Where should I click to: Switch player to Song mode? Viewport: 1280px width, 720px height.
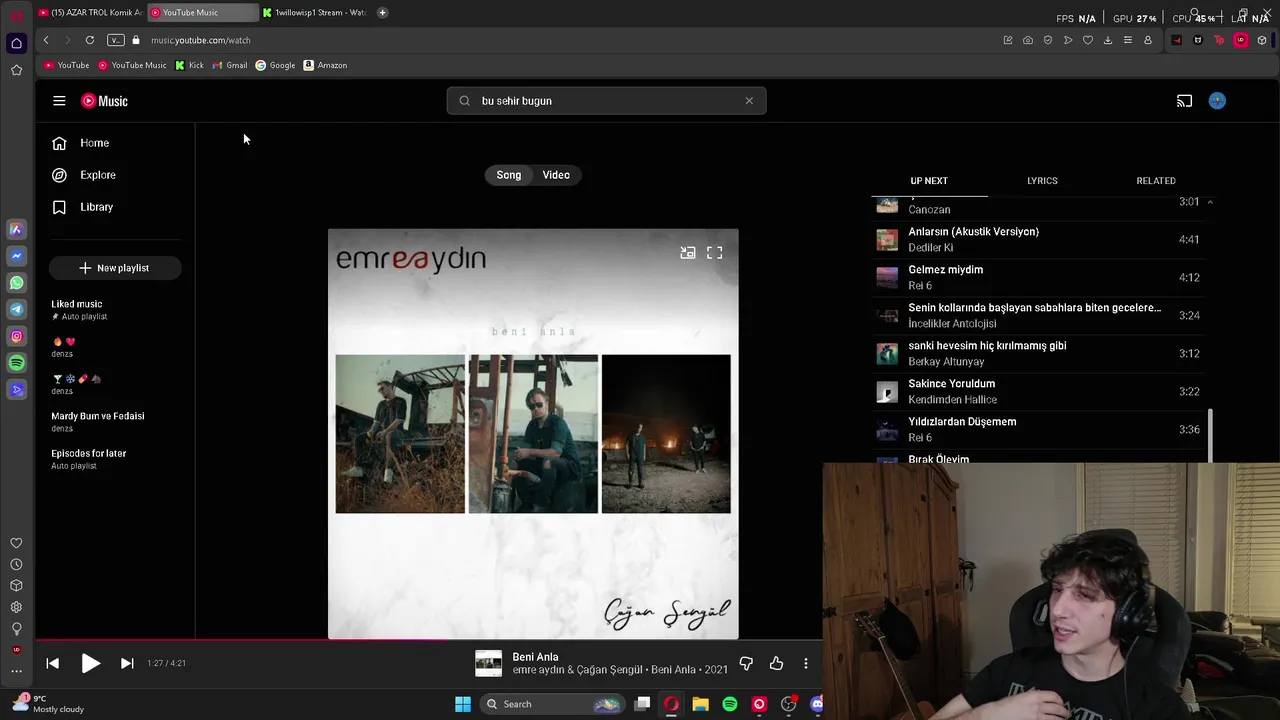pyautogui.click(x=509, y=175)
